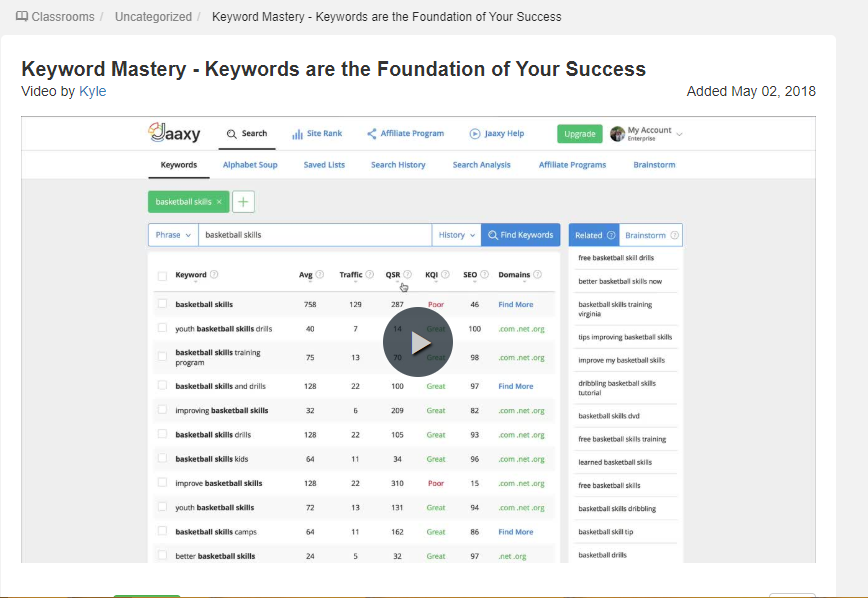Select related keyword 'improve my basketball skills'

pos(622,360)
